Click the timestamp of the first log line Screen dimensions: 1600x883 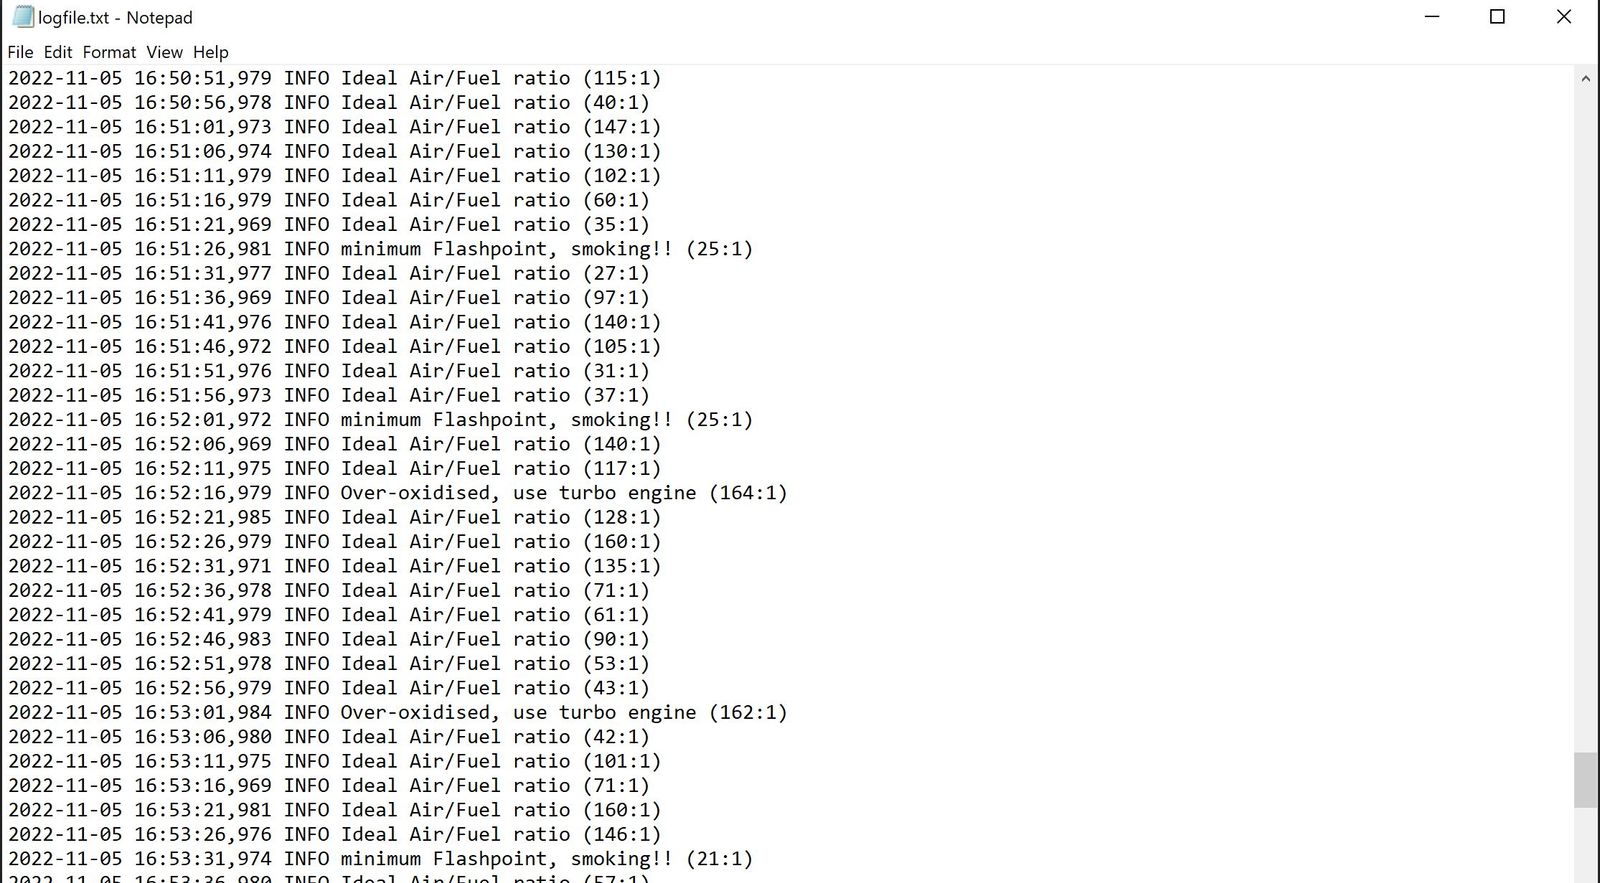point(140,77)
